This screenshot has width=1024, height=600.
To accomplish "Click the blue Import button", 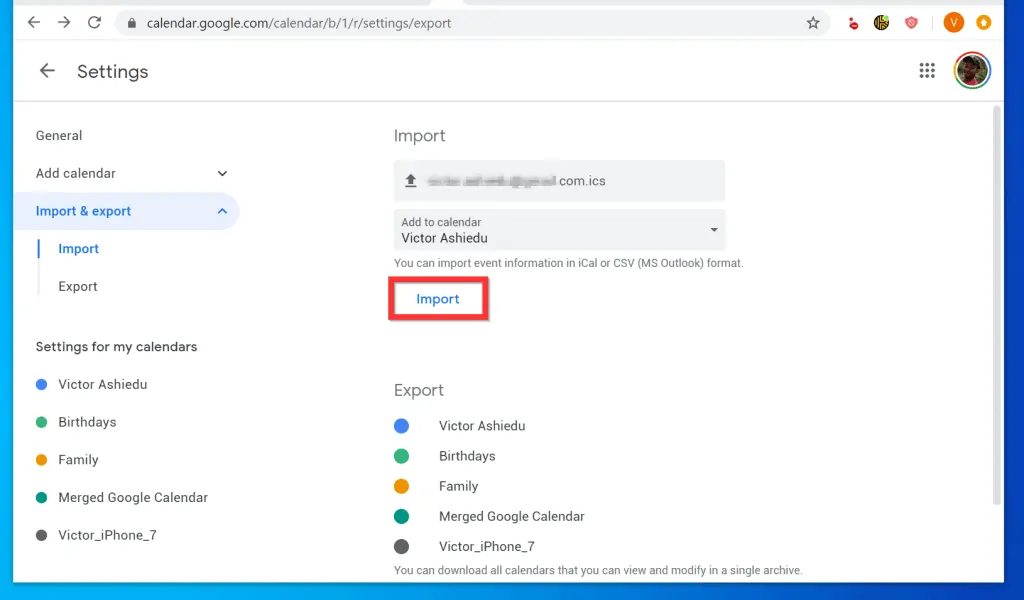I will pyautogui.click(x=438, y=299).
